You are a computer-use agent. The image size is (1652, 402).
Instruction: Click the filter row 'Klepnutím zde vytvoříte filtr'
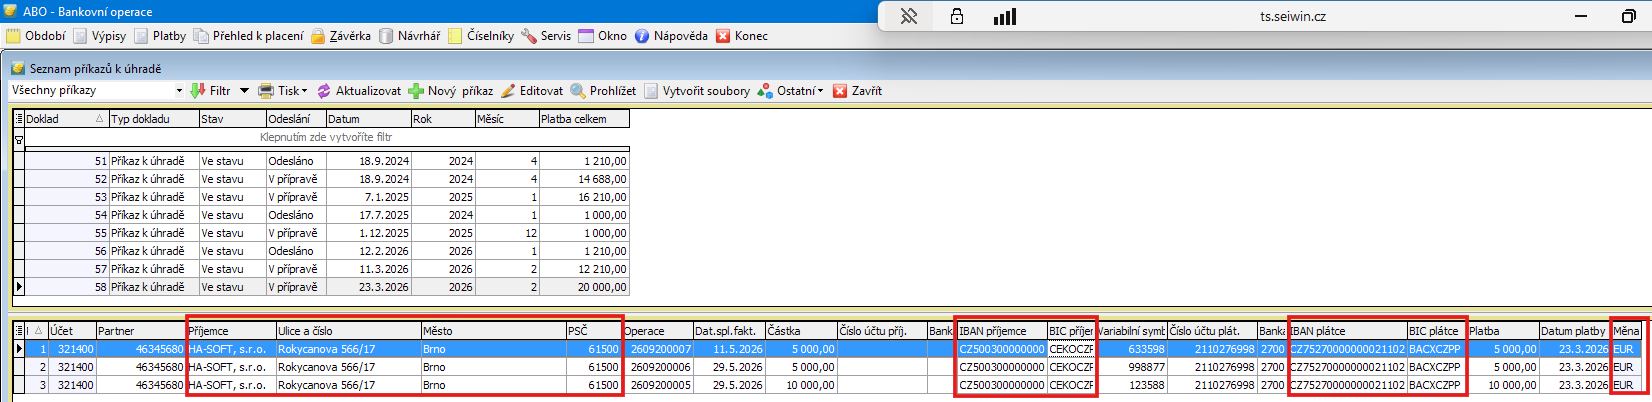(x=326, y=137)
